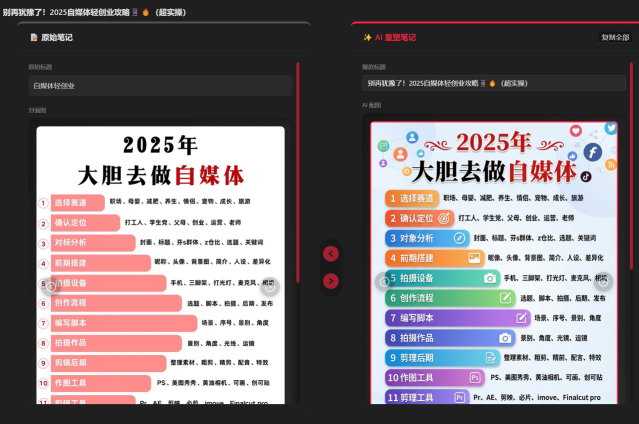Show previous image on original cover carousel
Viewport: 639px width, 424px height.
(x=51, y=287)
